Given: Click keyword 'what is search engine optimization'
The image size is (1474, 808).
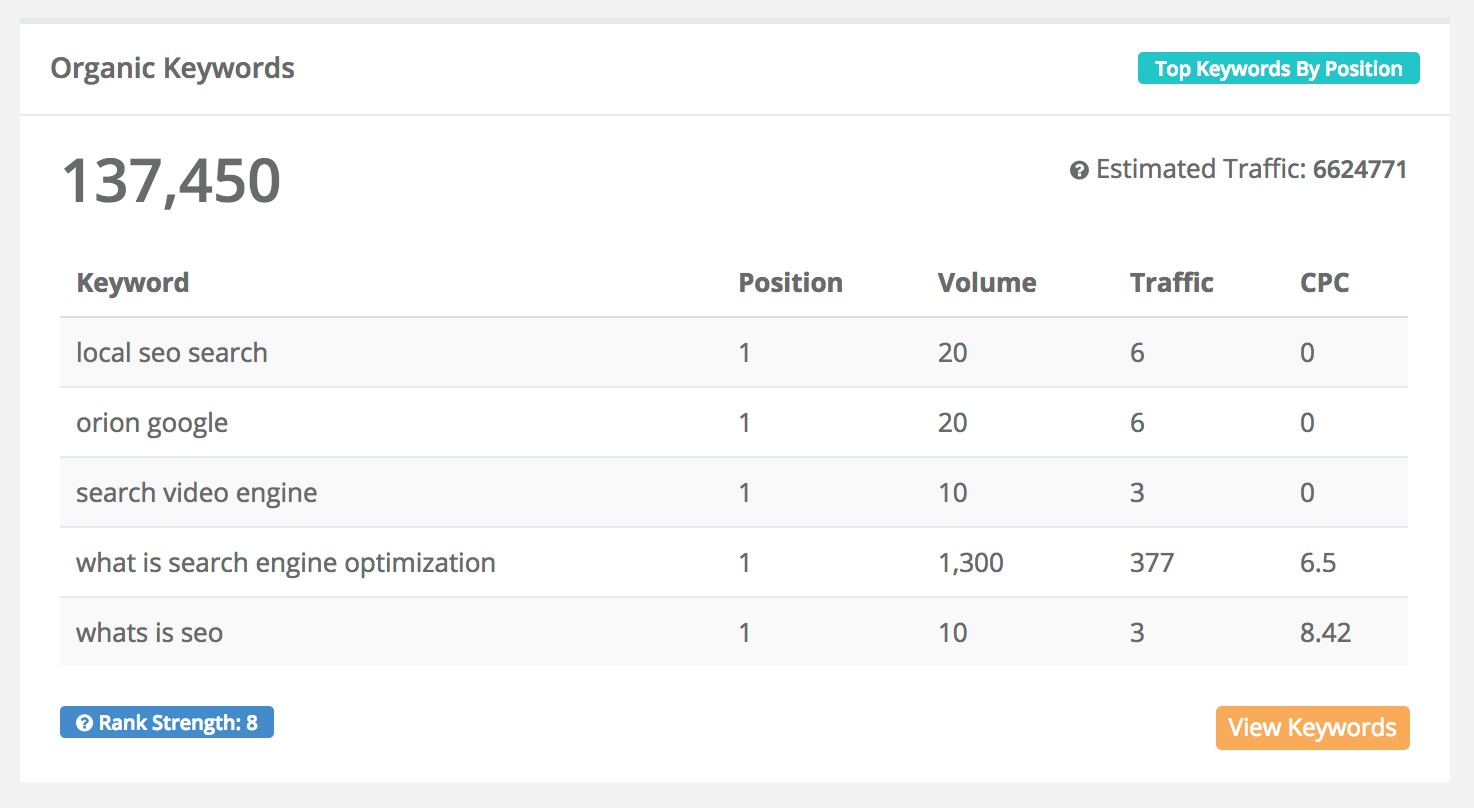Looking at the screenshot, I should [x=286, y=563].
